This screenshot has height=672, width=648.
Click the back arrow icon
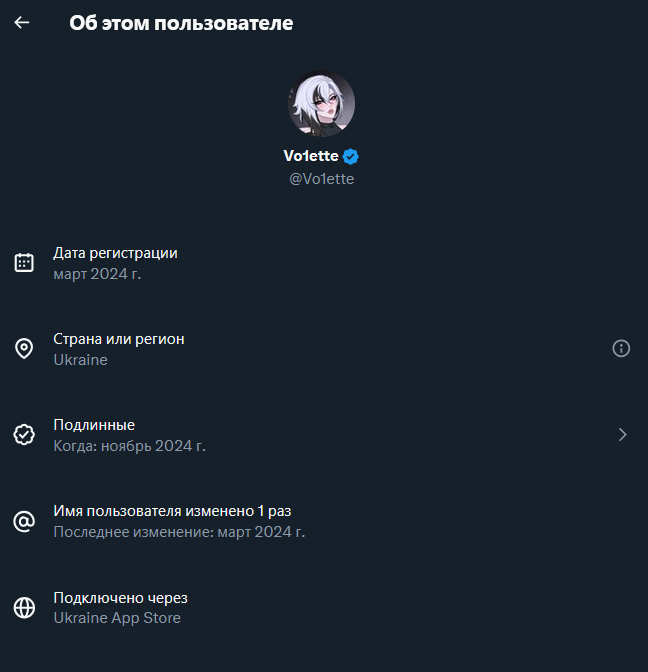click(22, 22)
